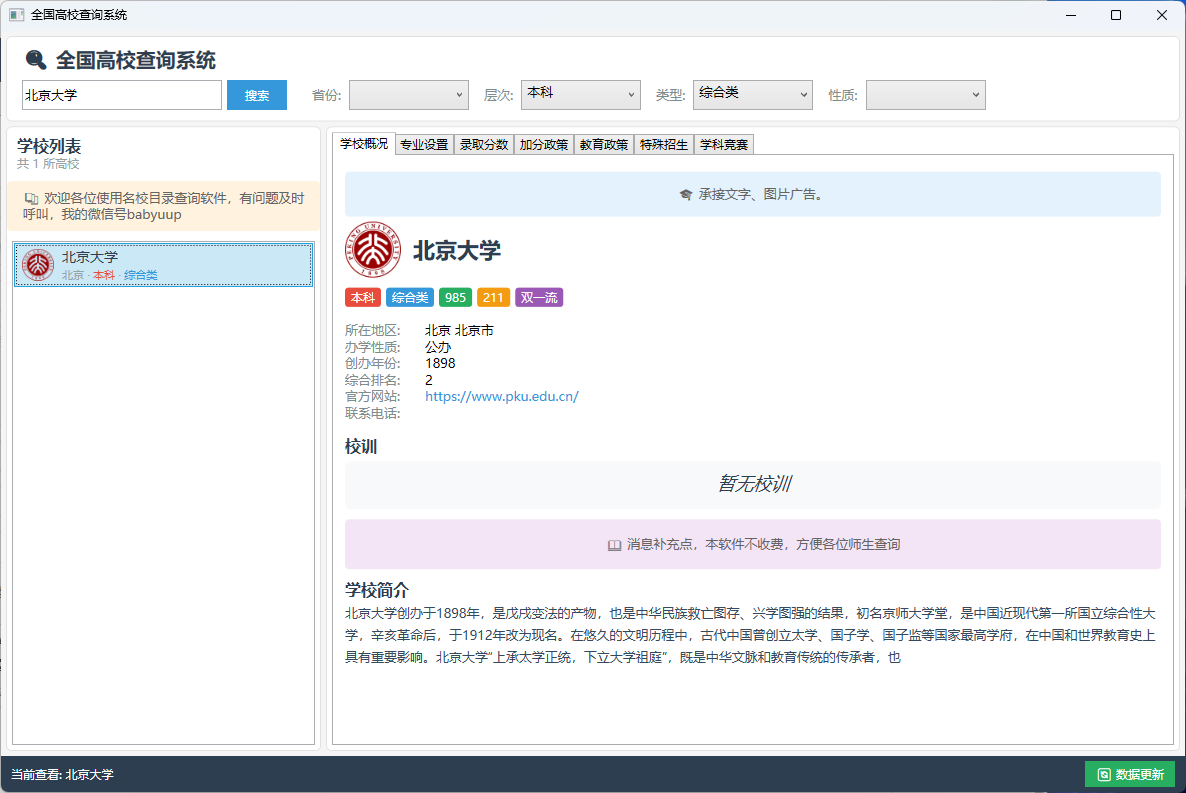The image size is (1186, 793).
Task: Switch to the 加分政策 tab
Action: tap(544, 145)
